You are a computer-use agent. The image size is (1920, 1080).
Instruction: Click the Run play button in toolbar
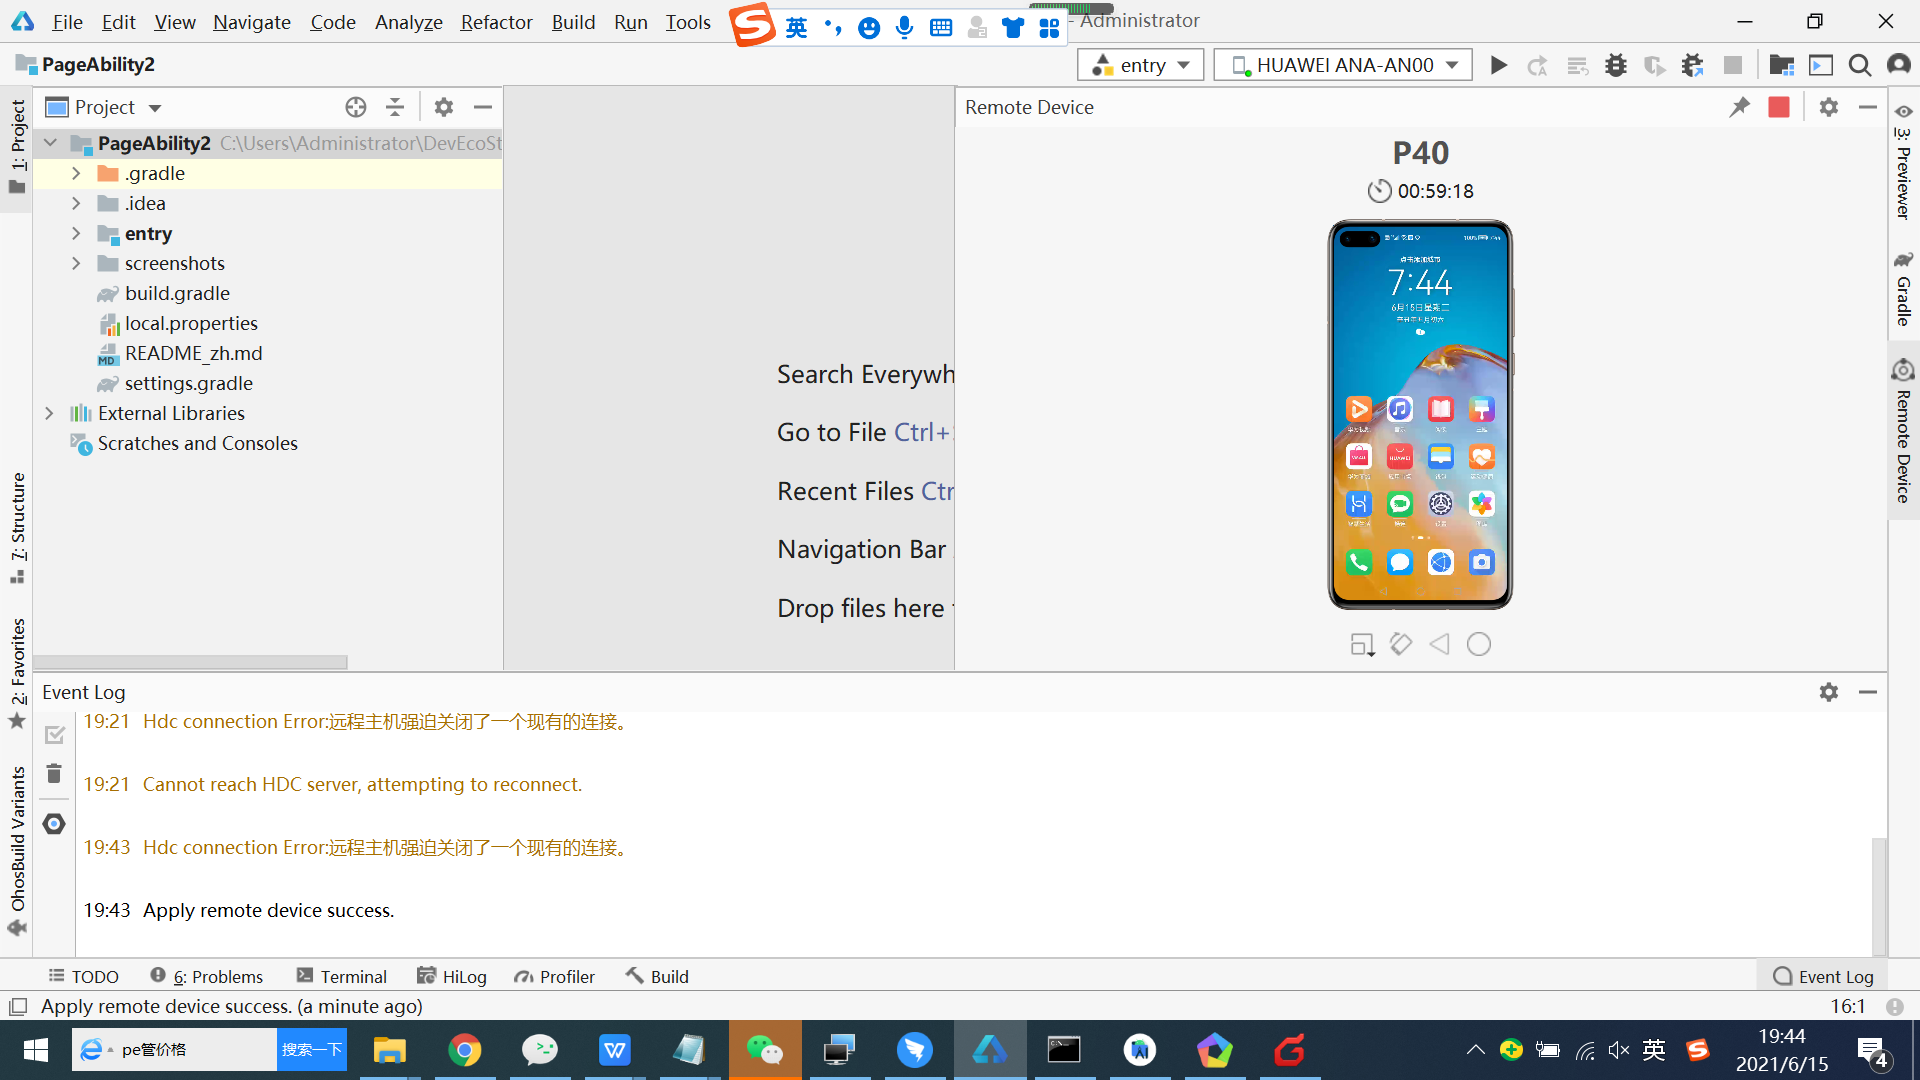pos(1498,65)
